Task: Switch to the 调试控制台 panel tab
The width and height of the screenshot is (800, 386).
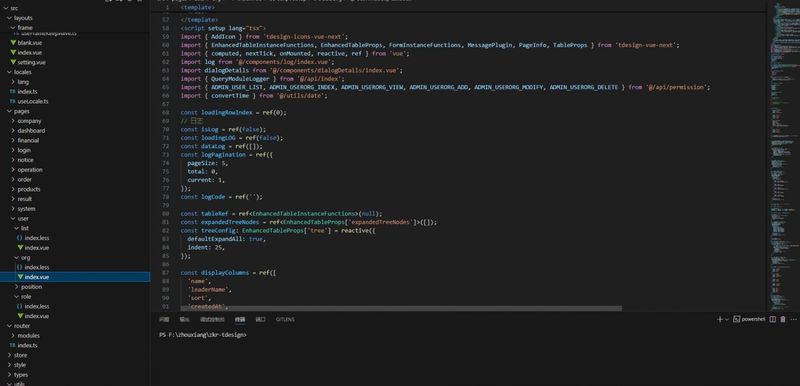Action: pyautogui.click(x=212, y=320)
